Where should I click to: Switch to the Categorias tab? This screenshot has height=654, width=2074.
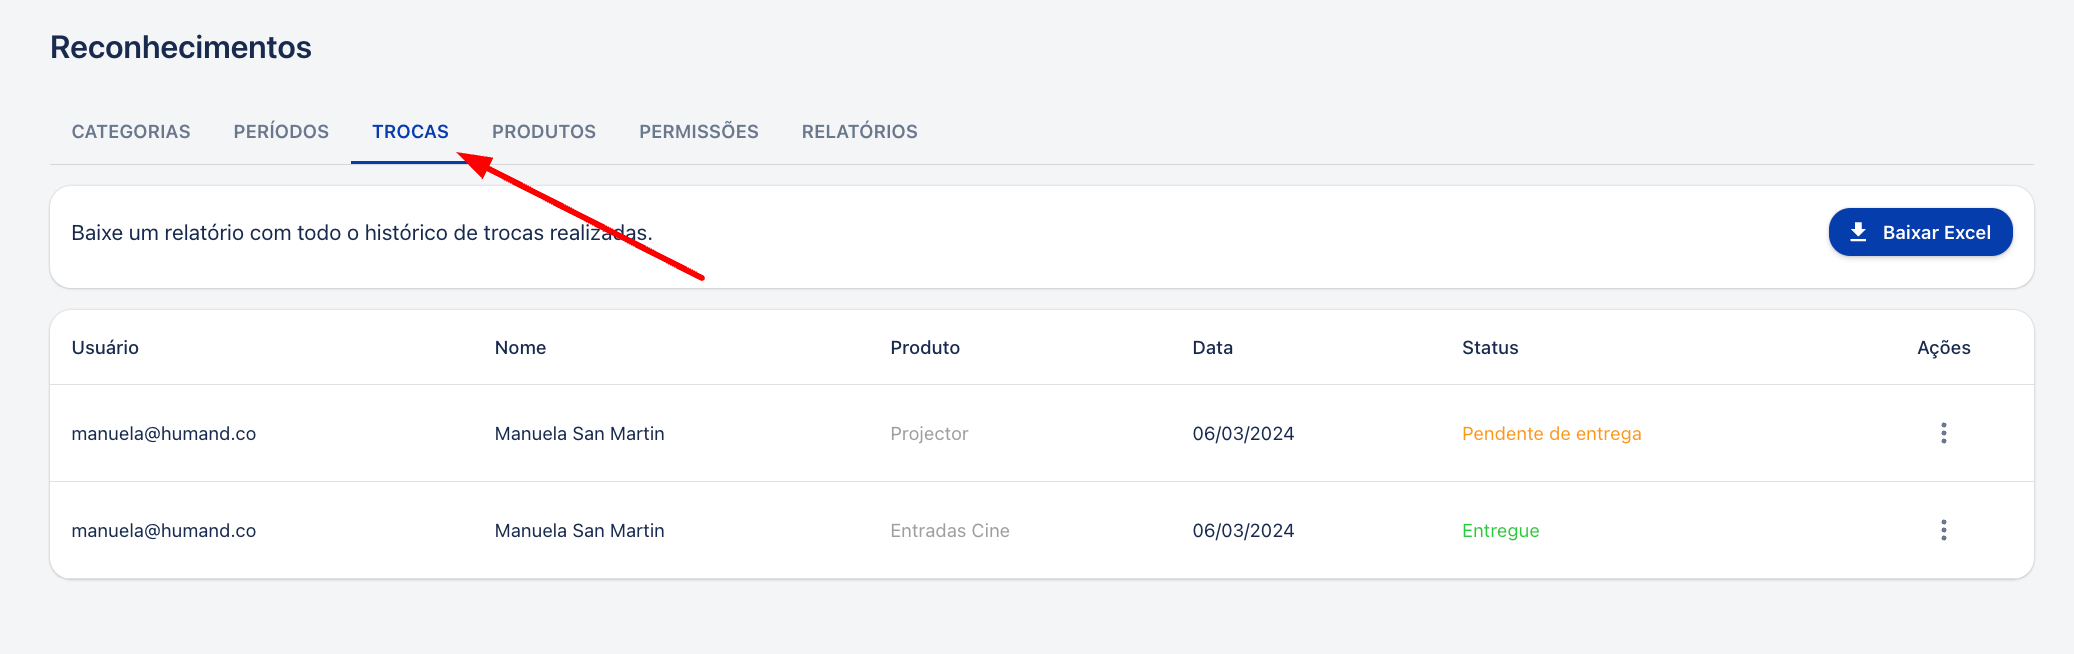point(131,132)
